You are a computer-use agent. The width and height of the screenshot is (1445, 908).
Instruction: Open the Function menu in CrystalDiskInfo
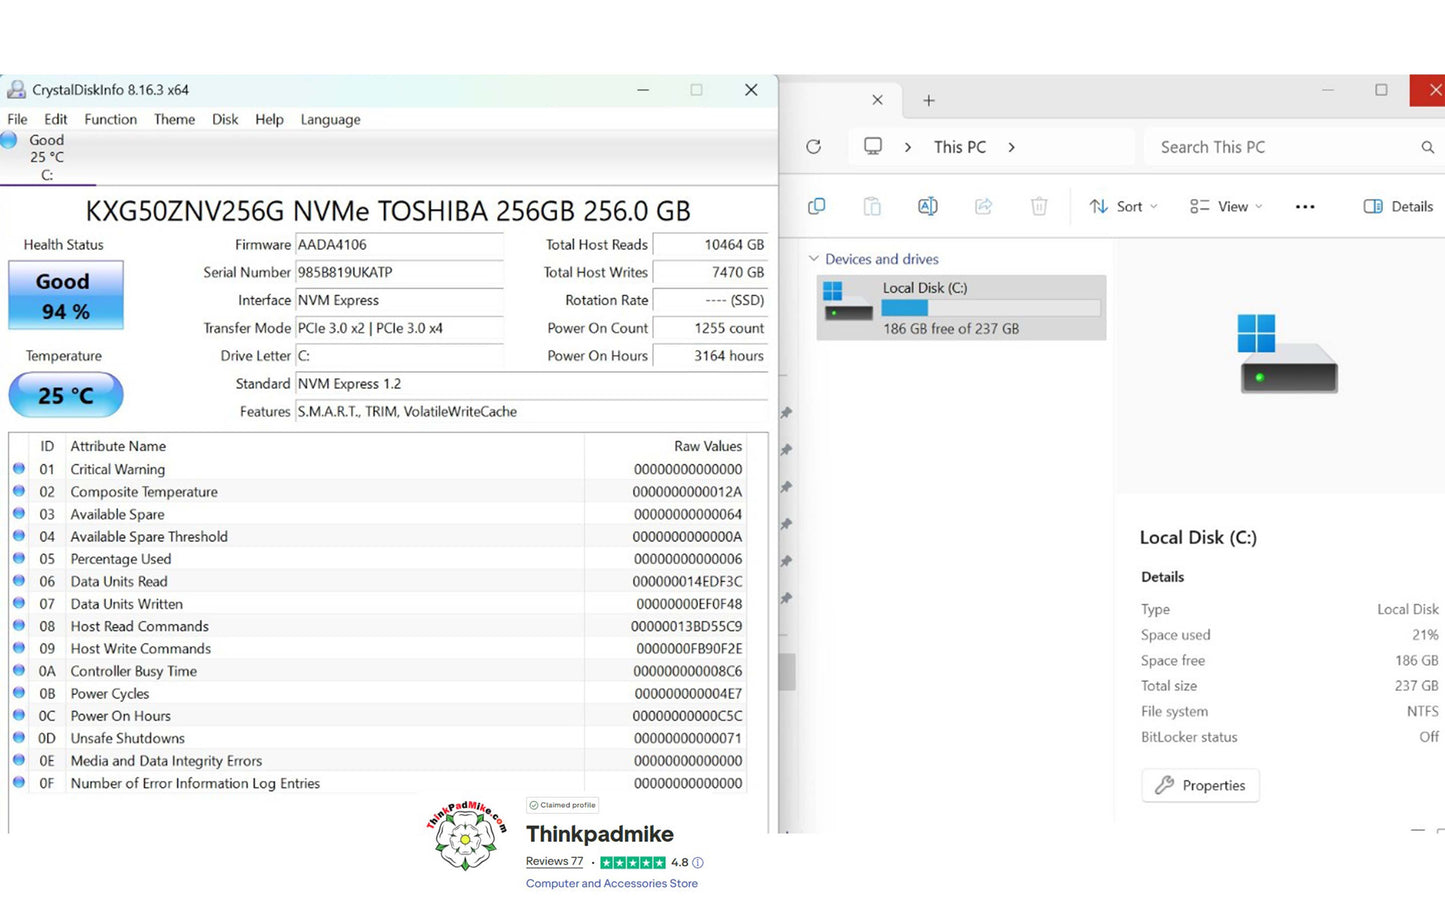pos(110,119)
